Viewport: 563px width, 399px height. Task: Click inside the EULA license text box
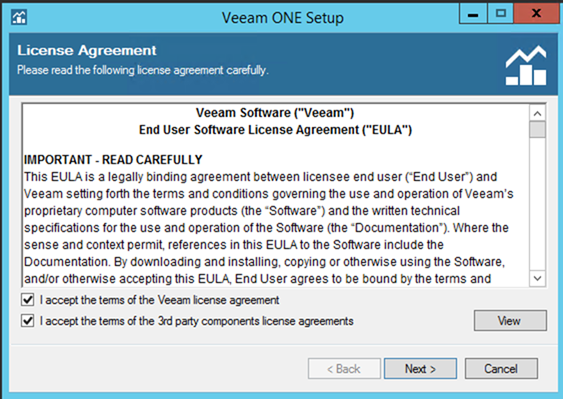coord(275,195)
